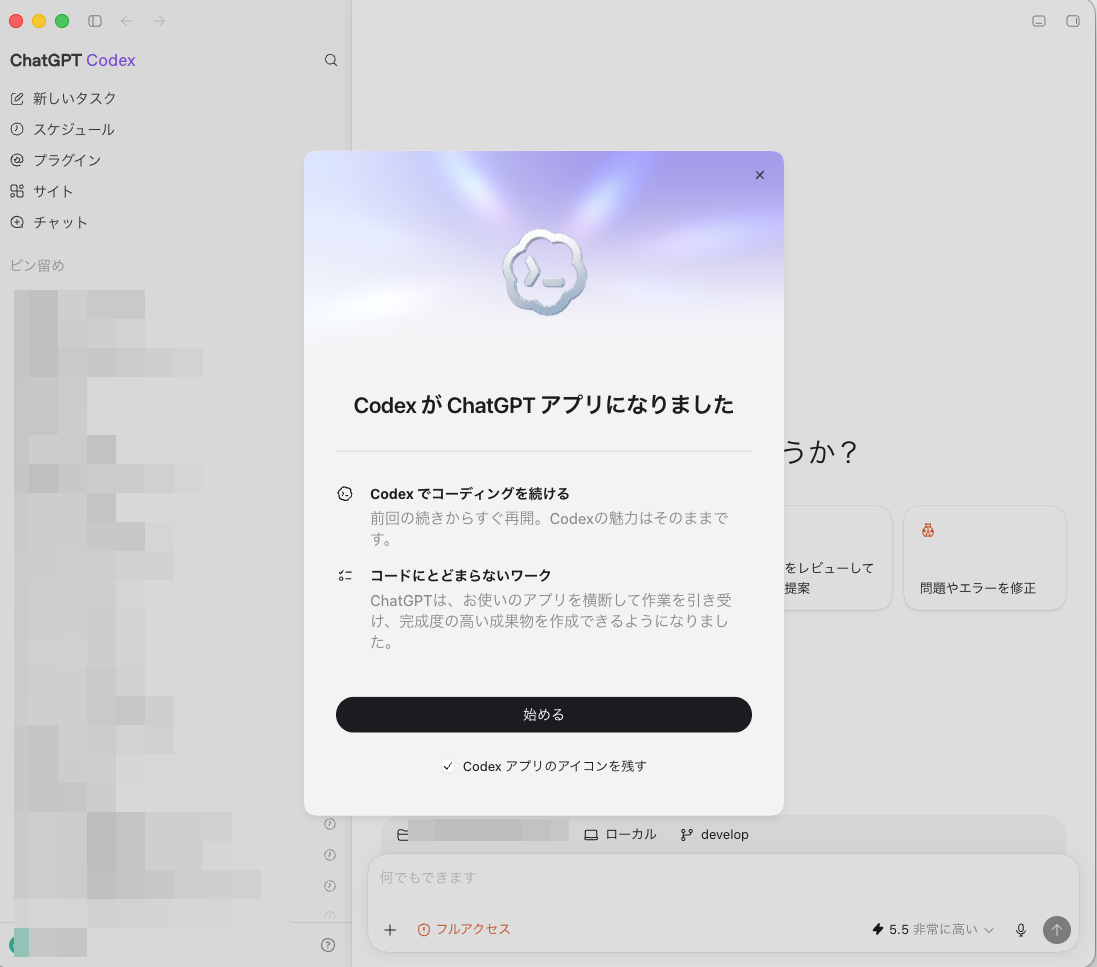Click the send arrow button

pos(1056,930)
